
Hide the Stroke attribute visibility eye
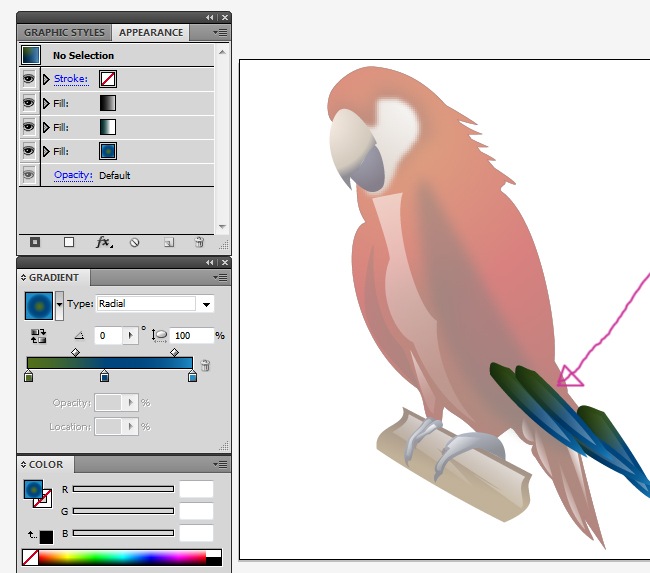tap(29, 79)
